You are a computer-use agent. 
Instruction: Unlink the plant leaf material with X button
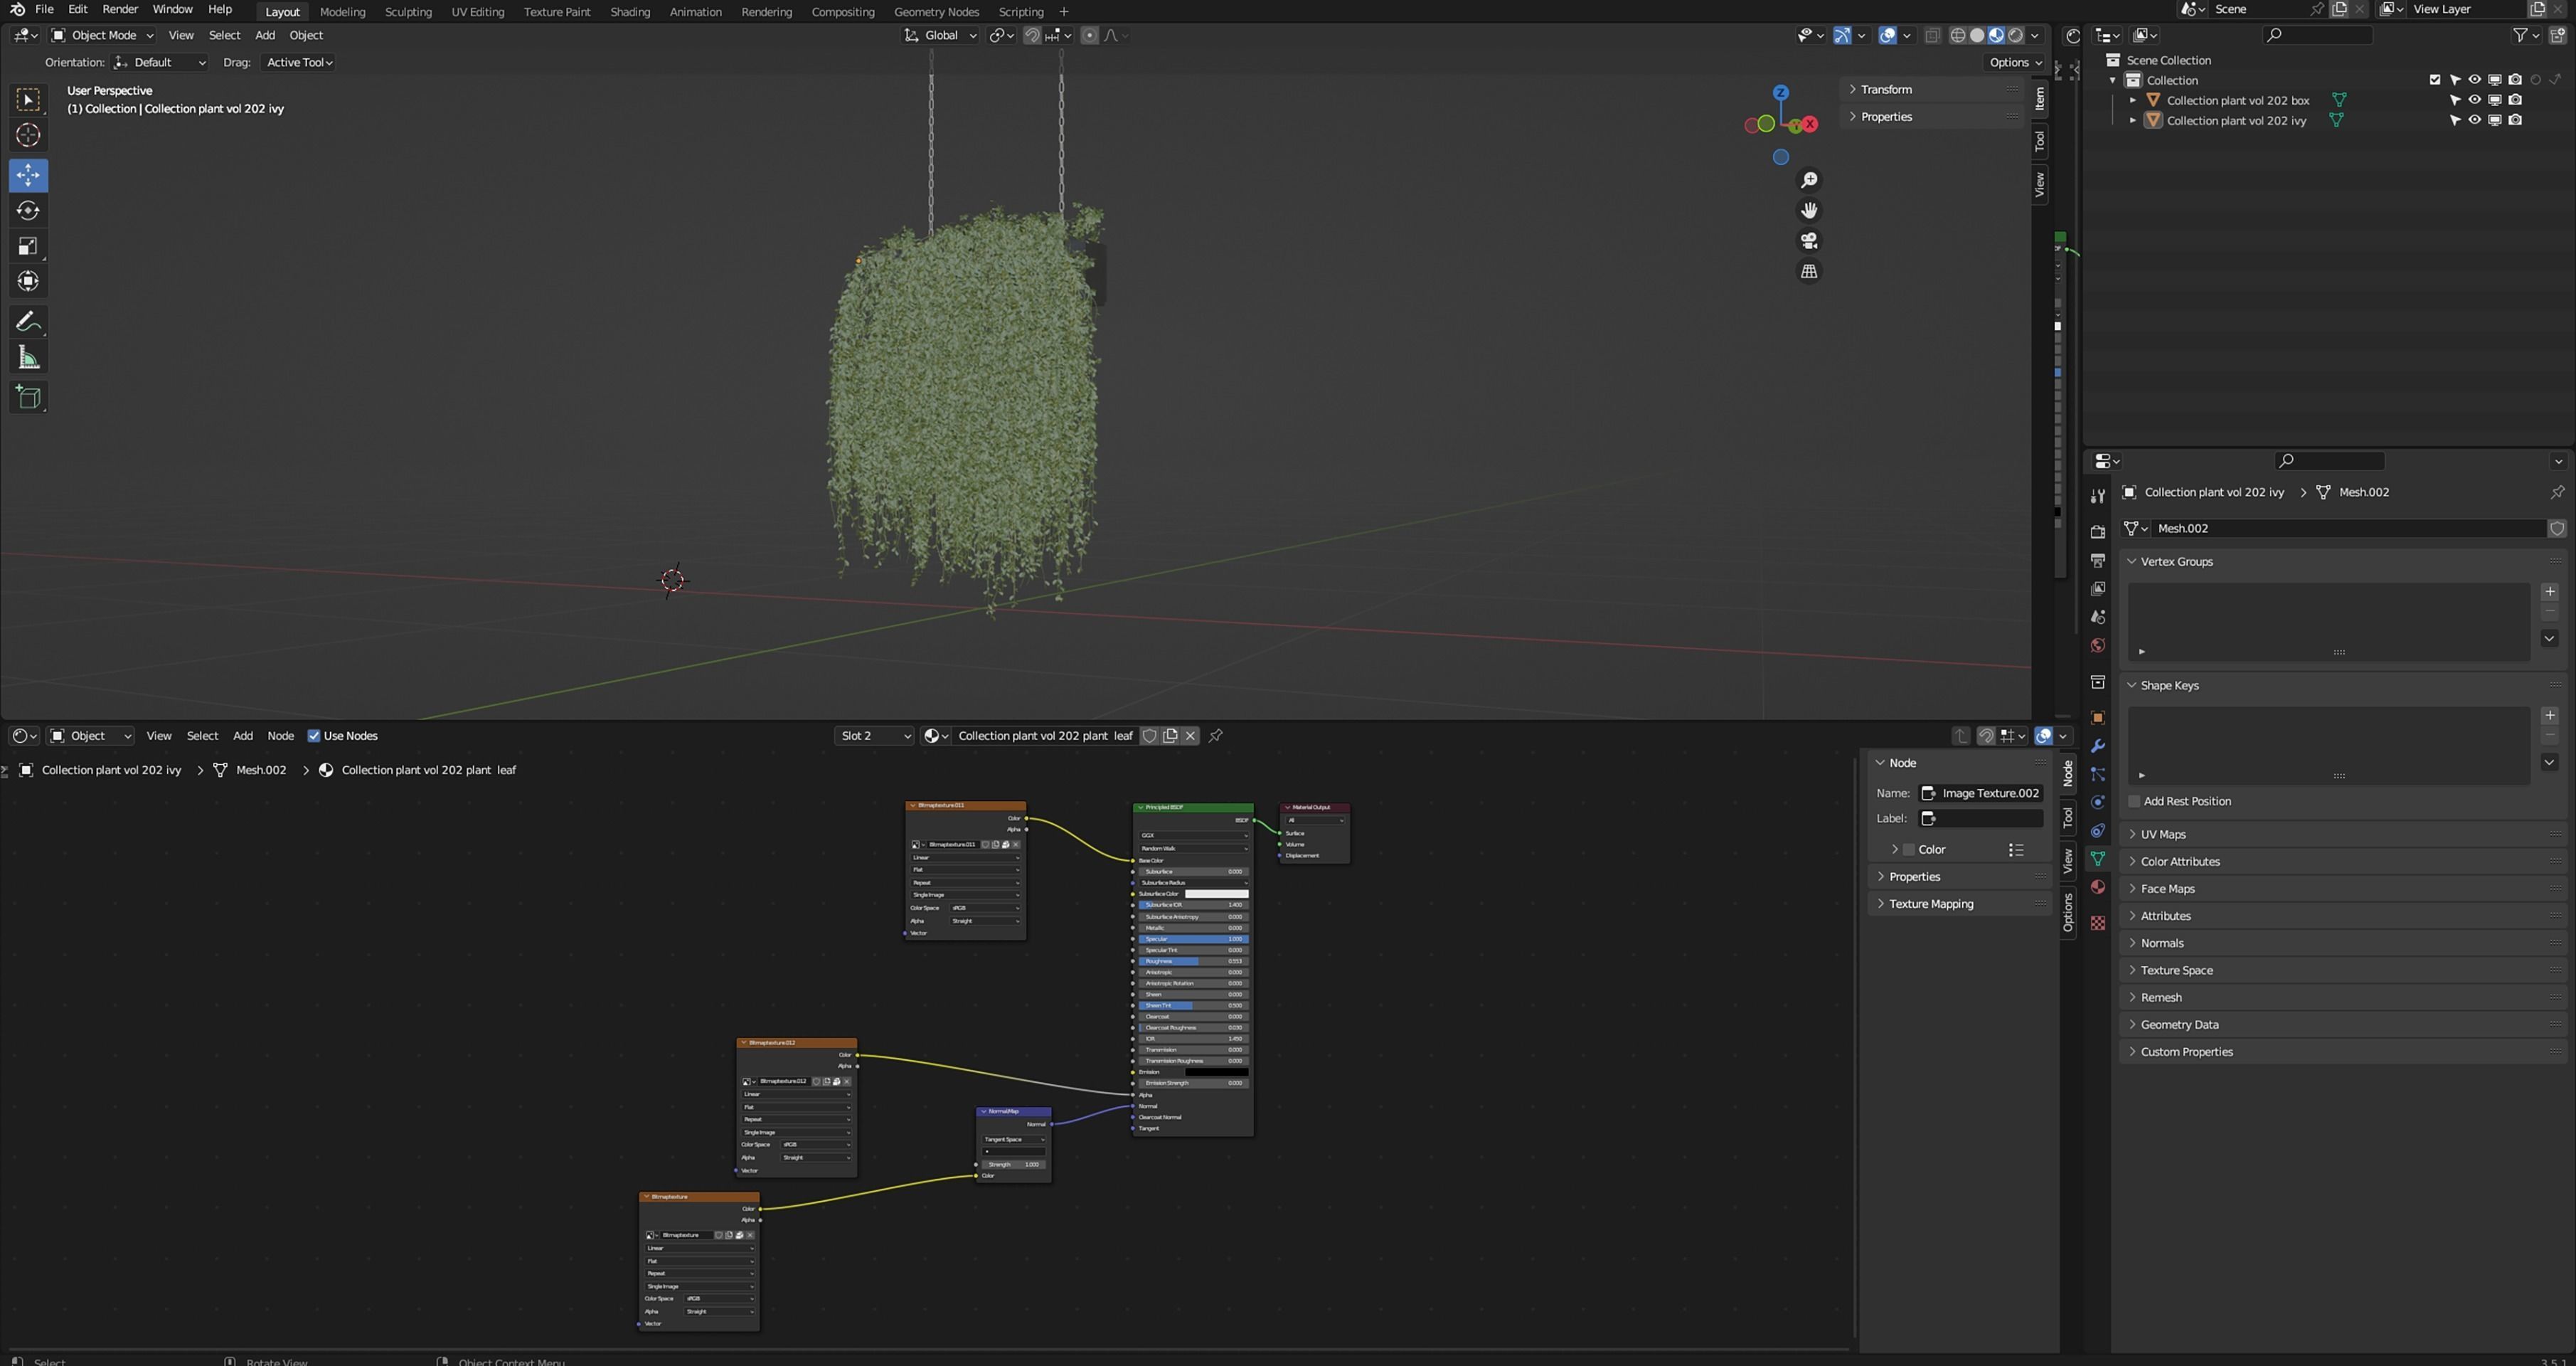click(x=1190, y=736)
